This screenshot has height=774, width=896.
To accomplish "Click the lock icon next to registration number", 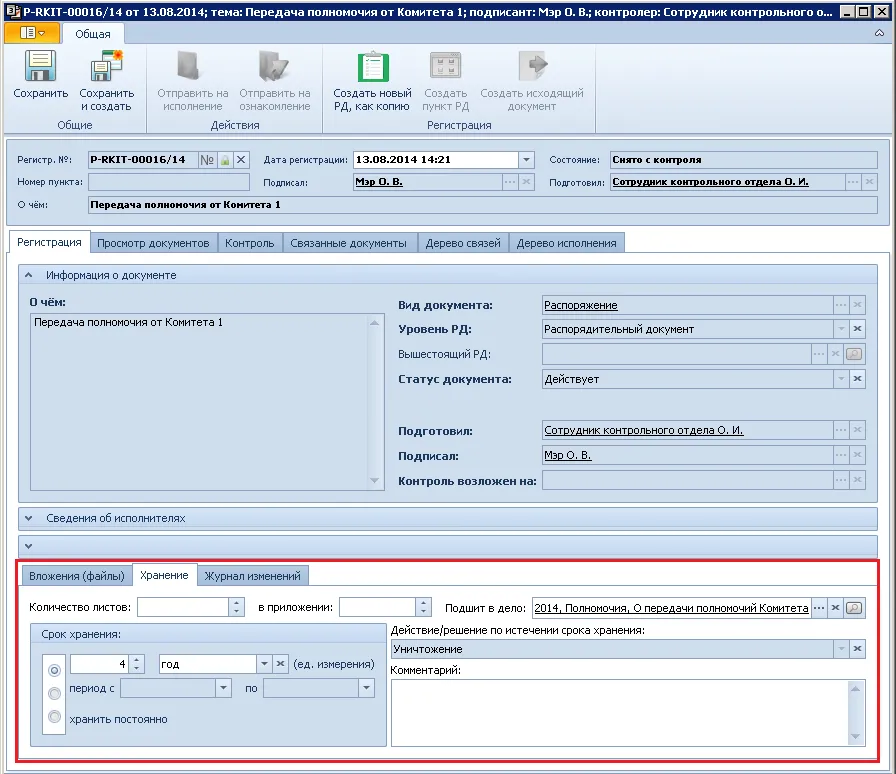I will pos(225,160).
